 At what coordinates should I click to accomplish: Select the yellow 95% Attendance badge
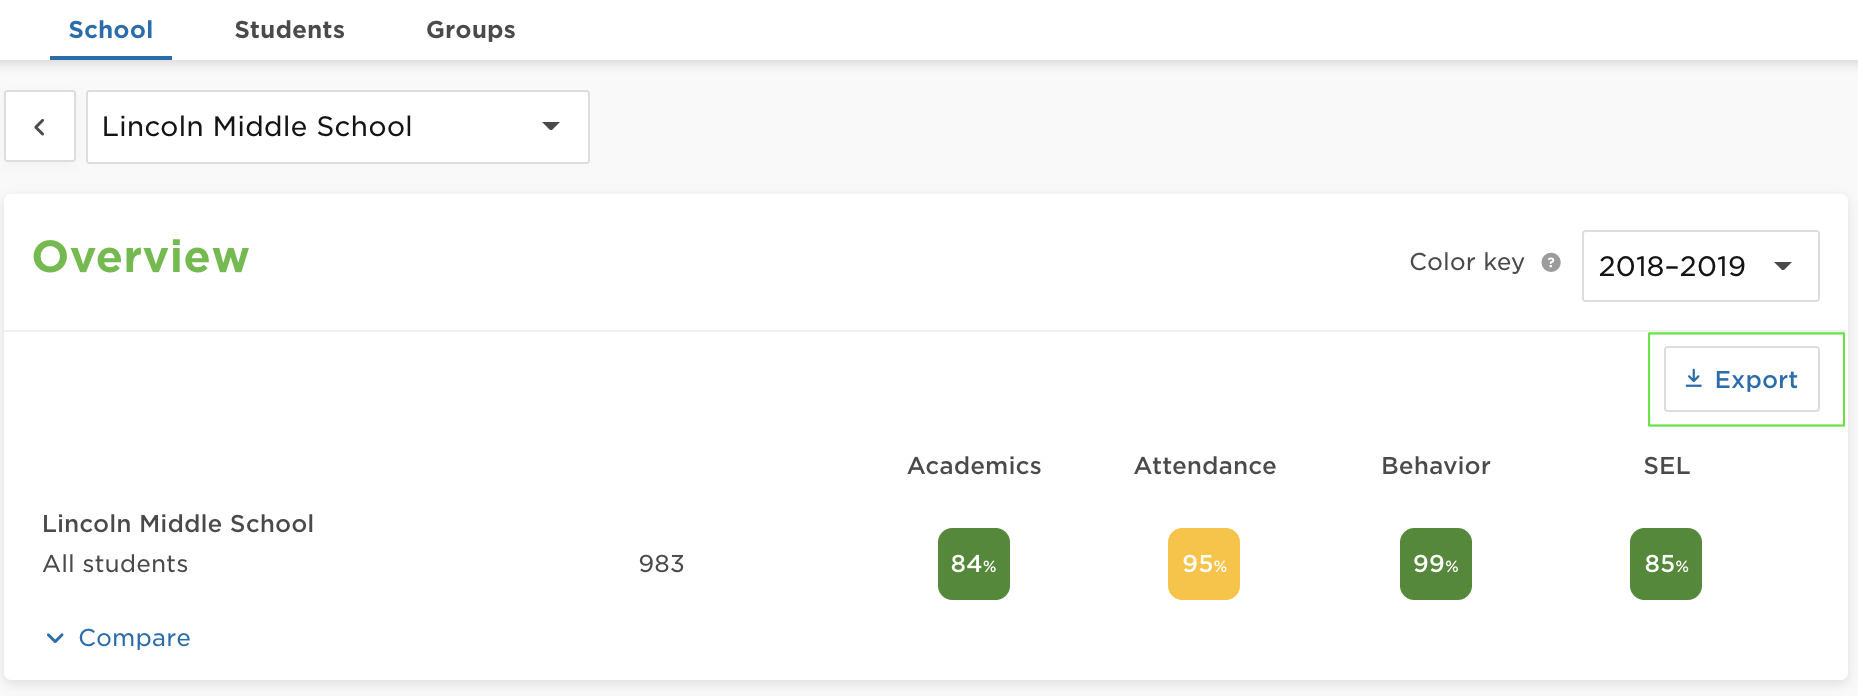(1204, 564)
